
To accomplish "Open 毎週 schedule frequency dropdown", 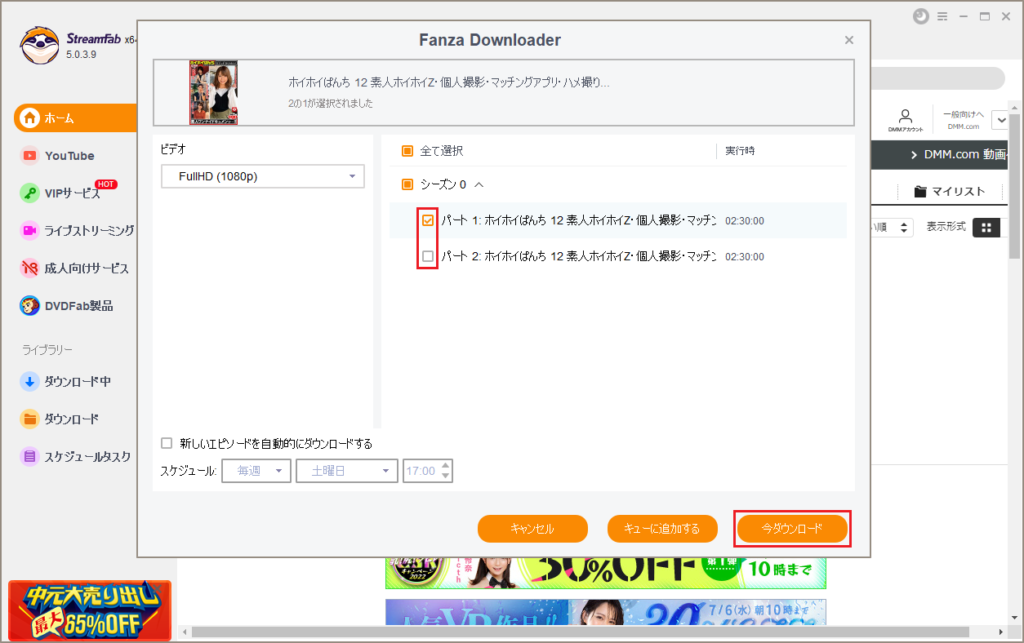I will (x=256, y=471).
